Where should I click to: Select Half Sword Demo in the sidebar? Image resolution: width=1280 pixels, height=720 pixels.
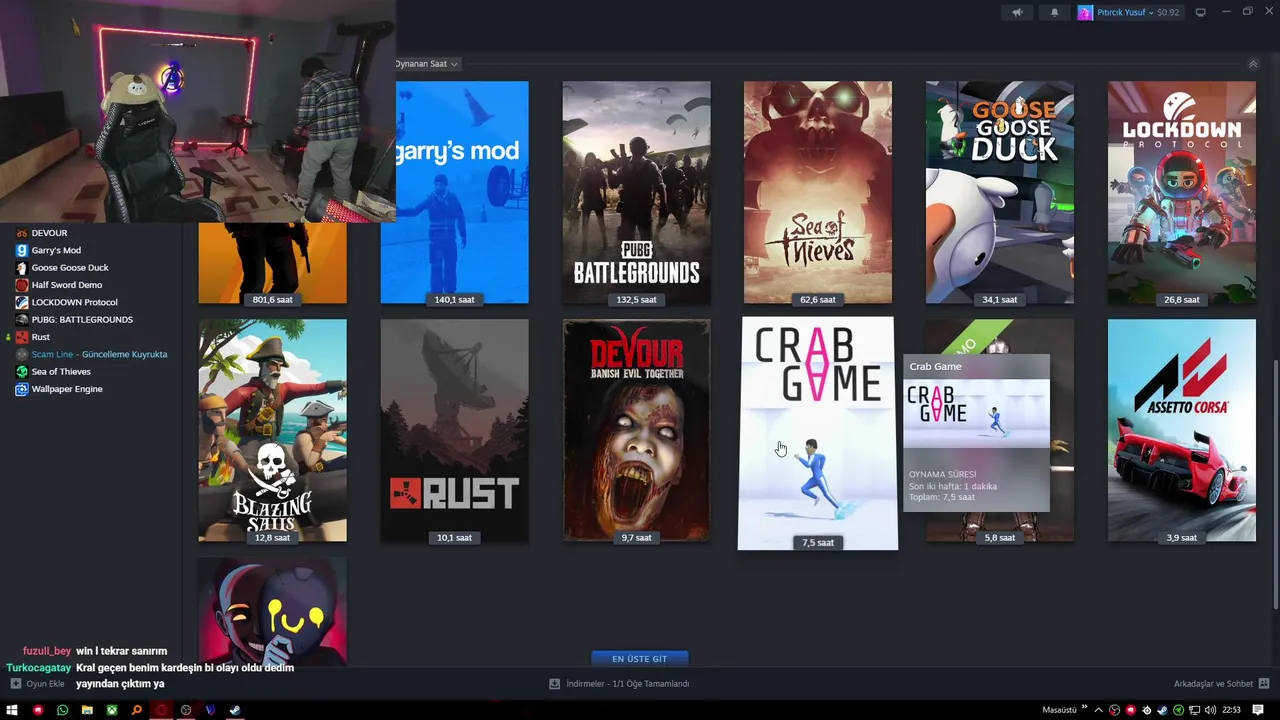[x=67, y=285]
